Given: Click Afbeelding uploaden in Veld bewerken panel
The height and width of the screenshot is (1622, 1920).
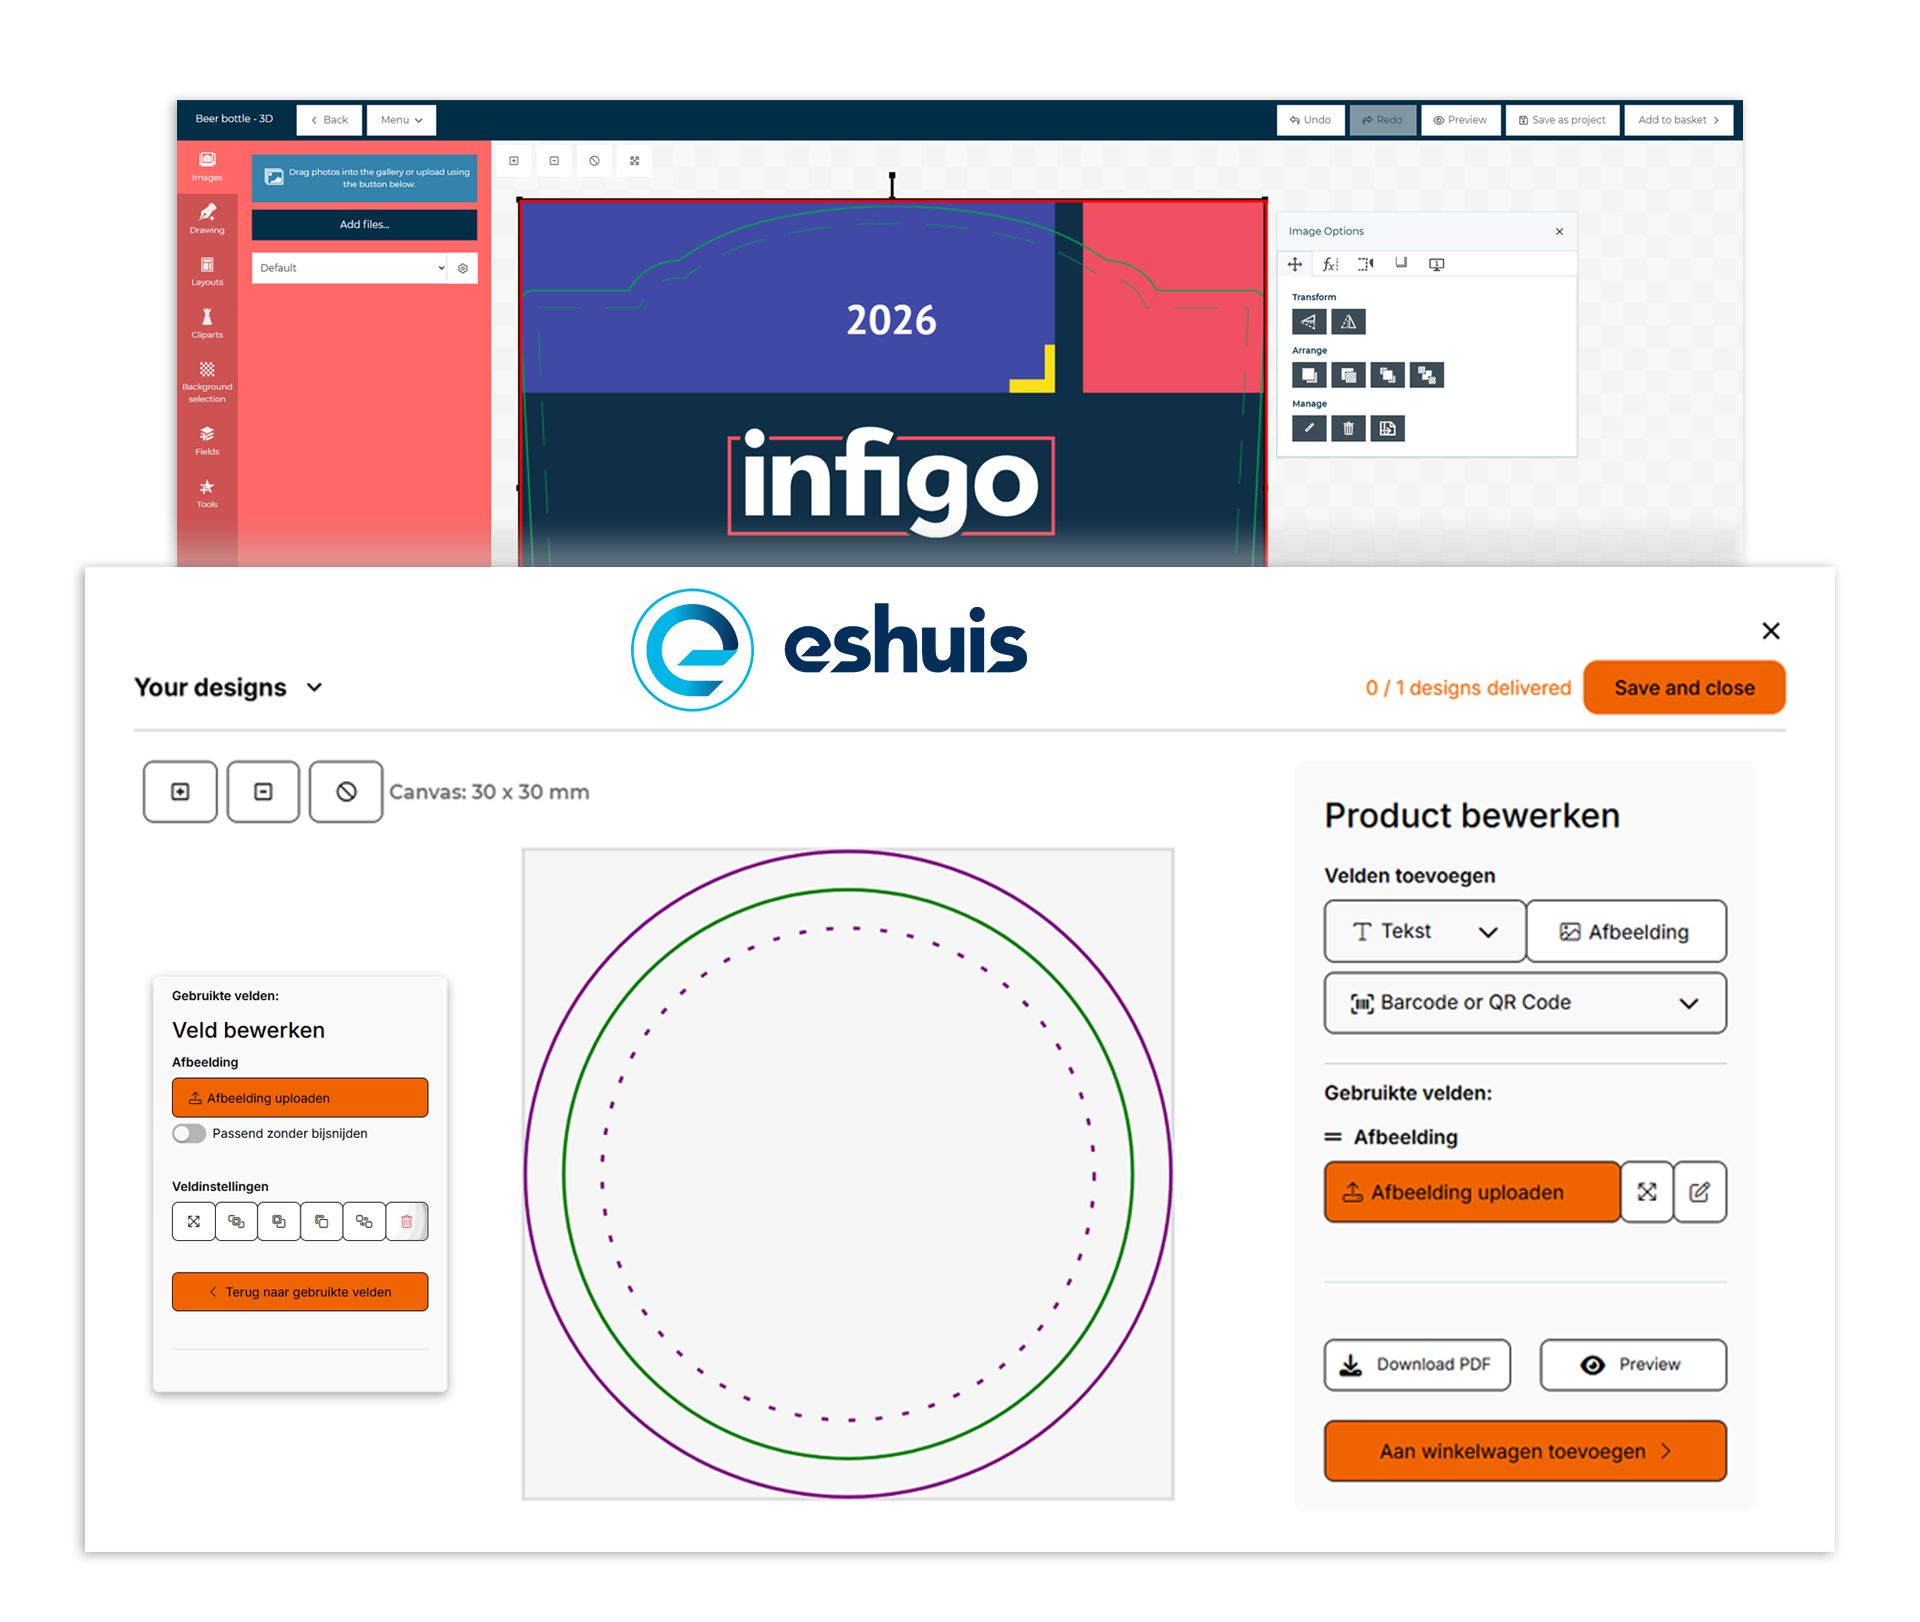Looking at the screenshot, I should (x=300, y=1098).
